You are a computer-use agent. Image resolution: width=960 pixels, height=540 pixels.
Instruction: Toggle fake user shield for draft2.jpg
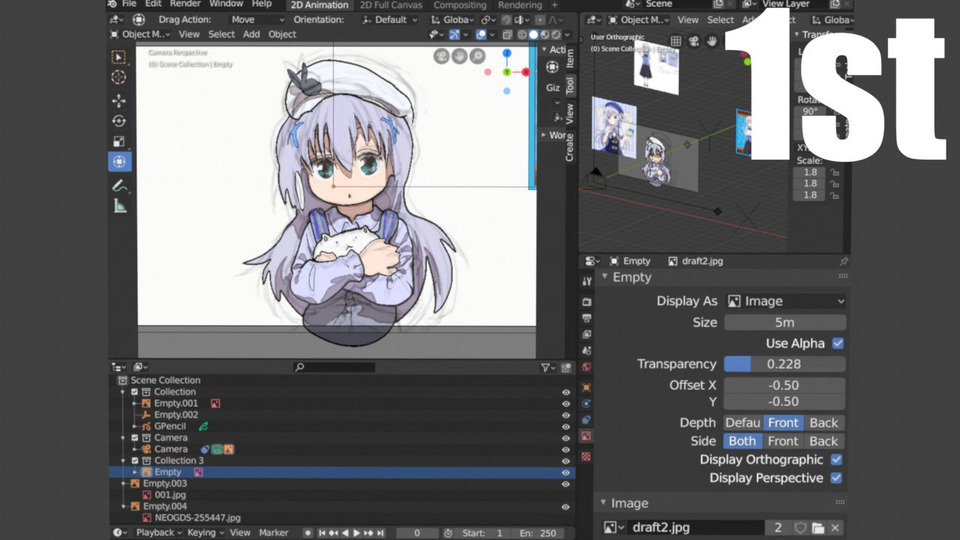point(800,527)
